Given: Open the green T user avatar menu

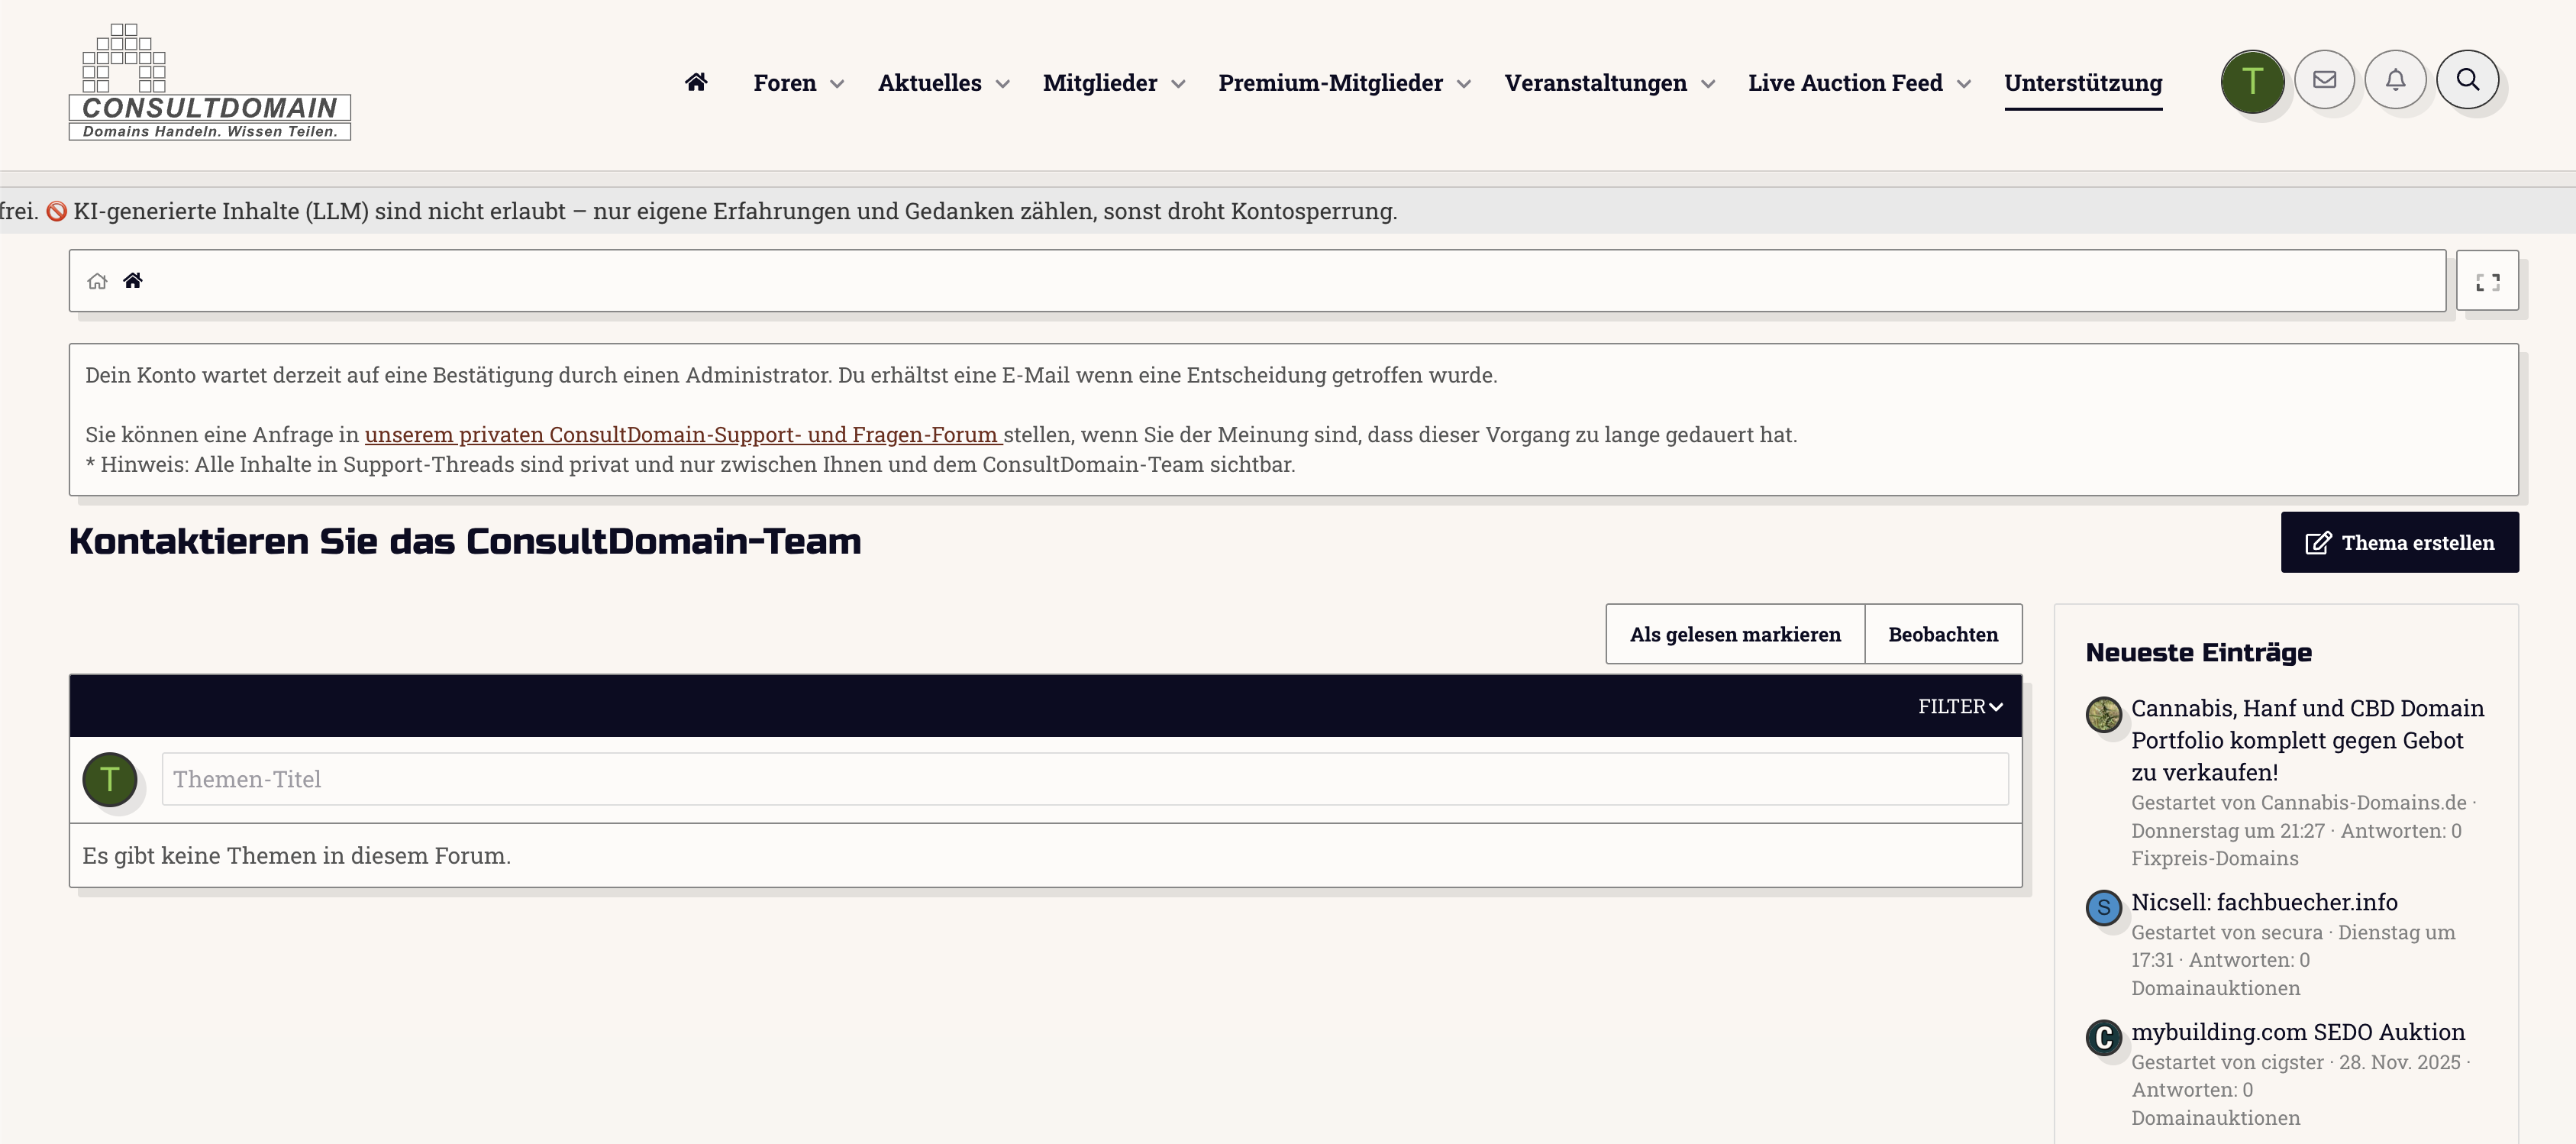Looking at the screenshot, I should (x=2252, y=81).
